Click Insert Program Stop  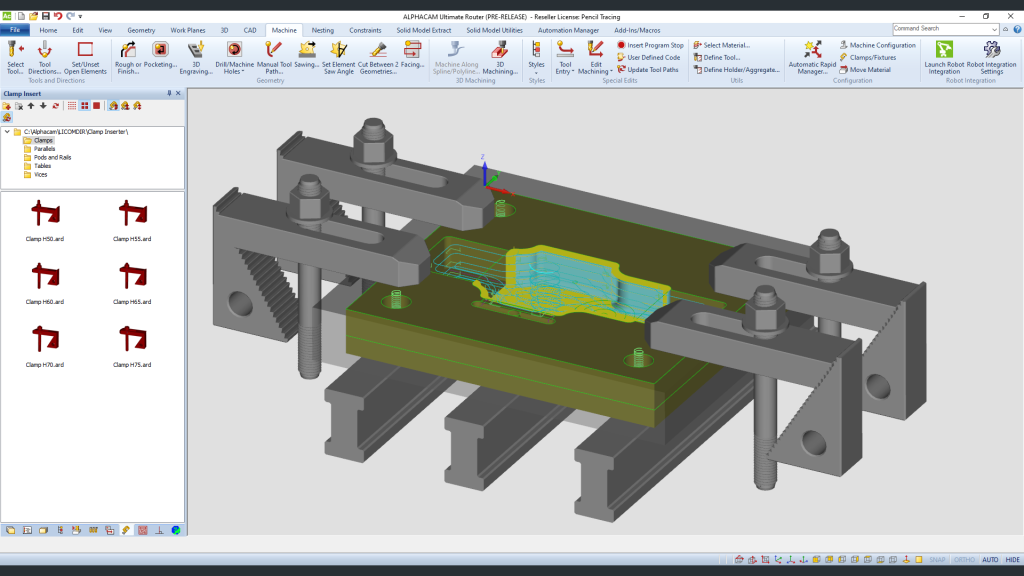(651, 44)
